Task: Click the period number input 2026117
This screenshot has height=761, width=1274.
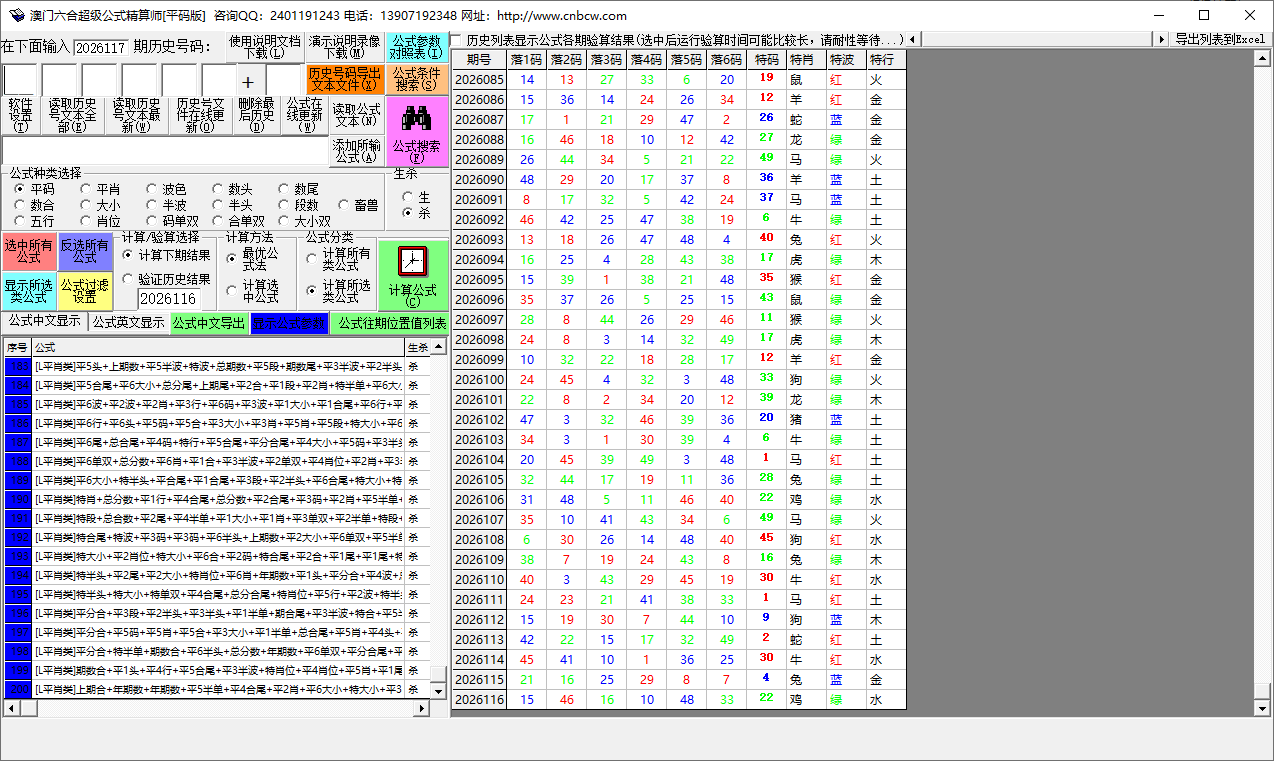Action: pyautogui.click(x=100, y=48)
